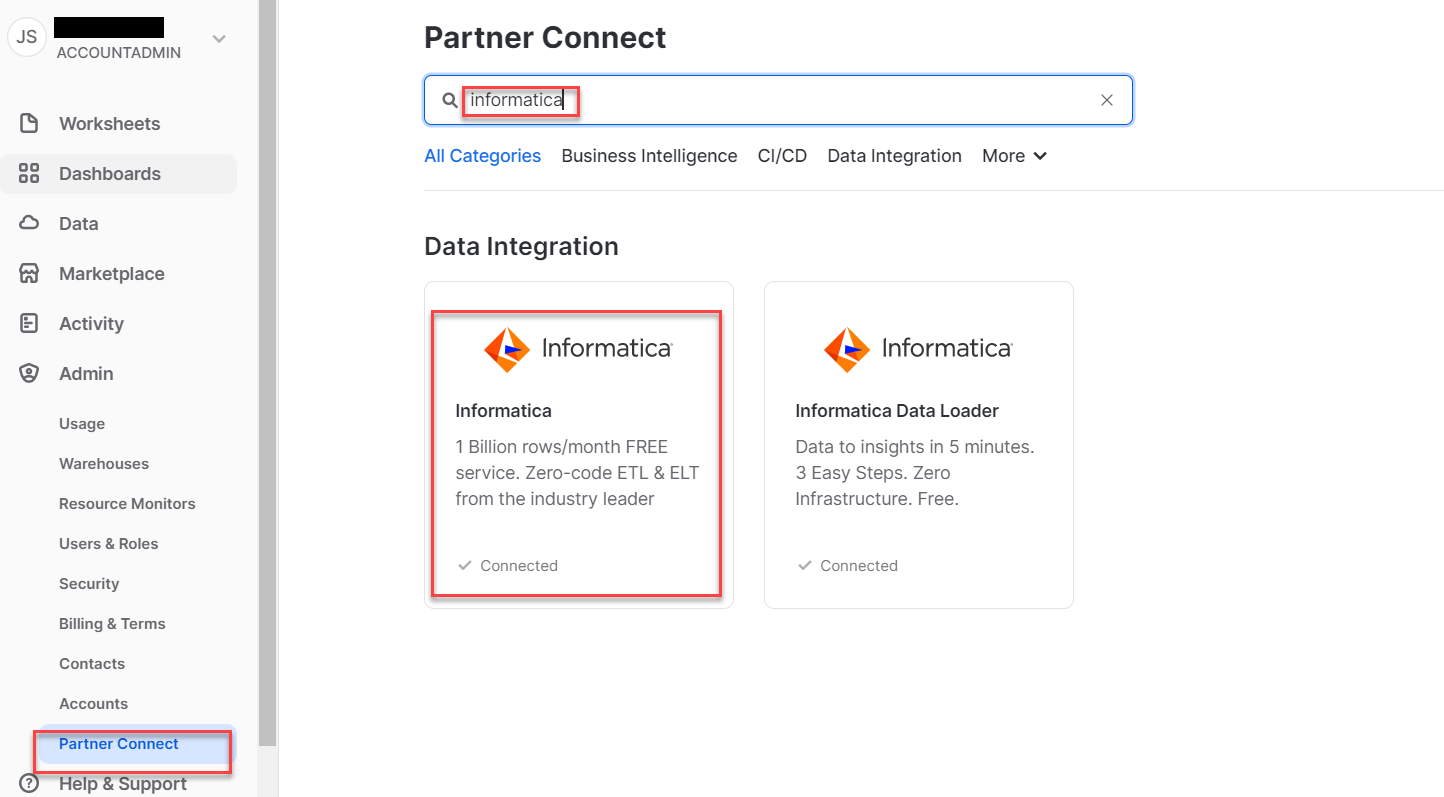
Task: Click the Help & Support question-mark icon
Action: (27, 783)
